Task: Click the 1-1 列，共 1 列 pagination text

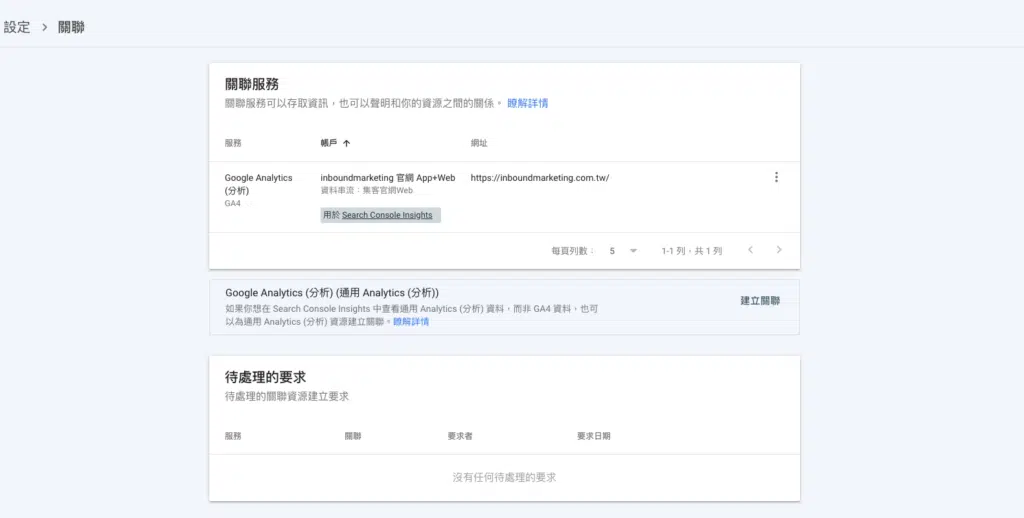Action: [x=692, y=251]
